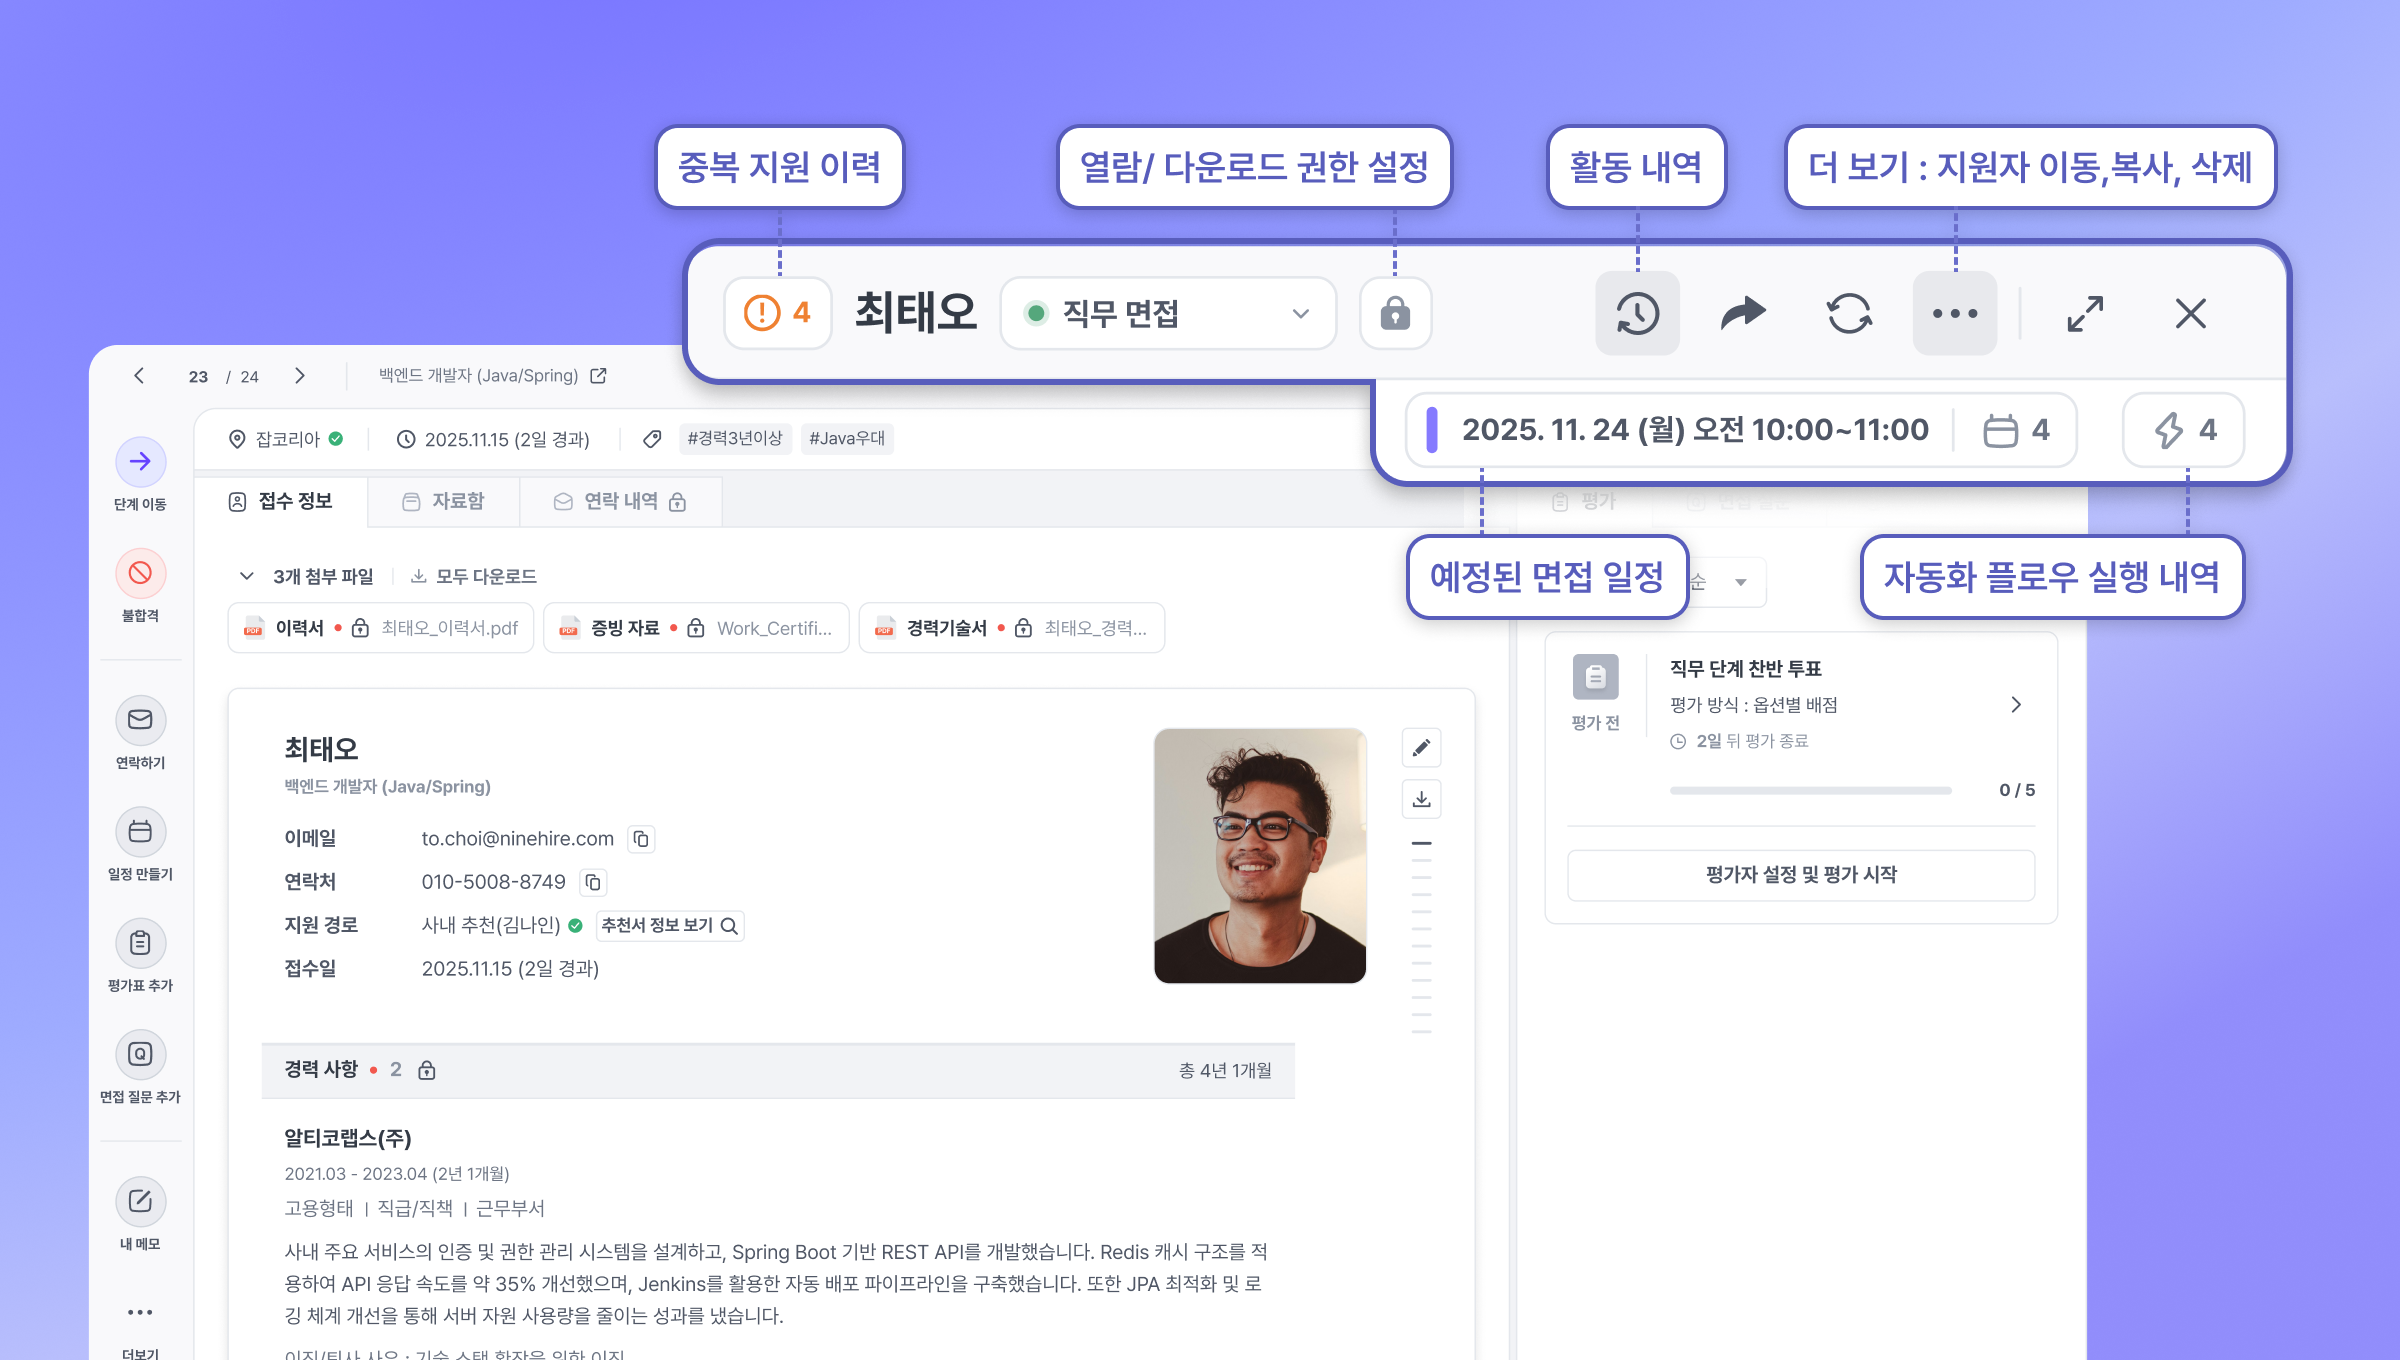This screenshot has width=2400, height=1360.
Task: Copy the email address with copy icon
Action: coord(641,839)
